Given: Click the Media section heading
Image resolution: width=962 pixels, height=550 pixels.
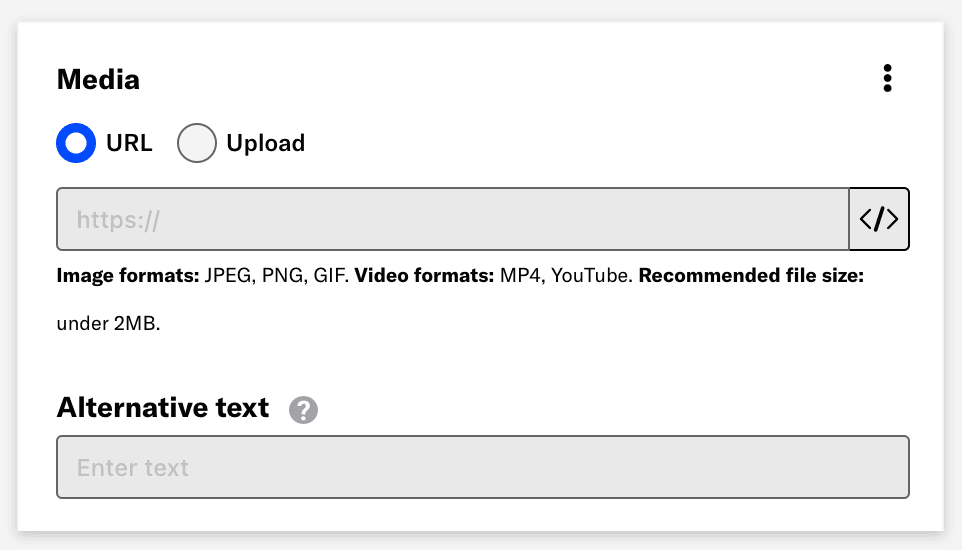Looking at the screenshot, I should click(98, 79).
